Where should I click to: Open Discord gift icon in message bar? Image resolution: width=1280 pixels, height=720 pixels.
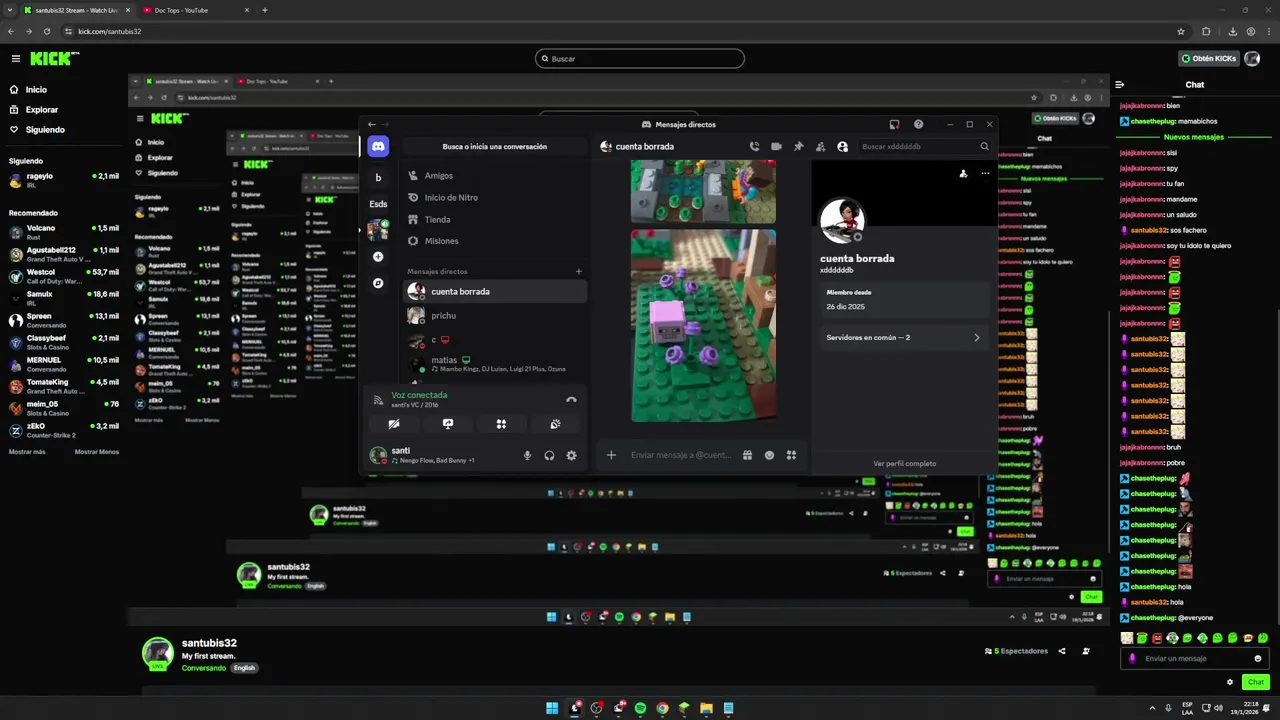tap(747, 455)
